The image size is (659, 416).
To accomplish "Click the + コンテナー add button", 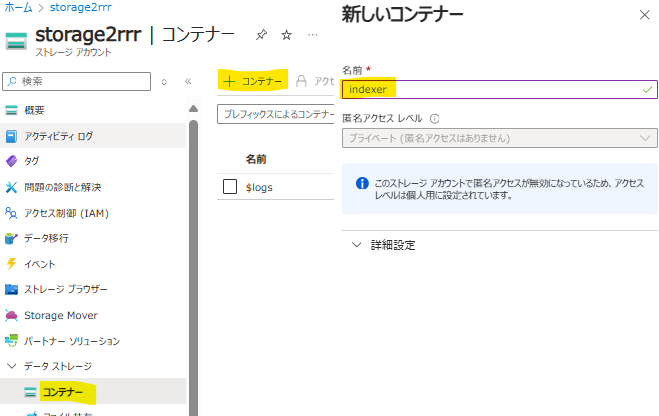I will point(253,81).
